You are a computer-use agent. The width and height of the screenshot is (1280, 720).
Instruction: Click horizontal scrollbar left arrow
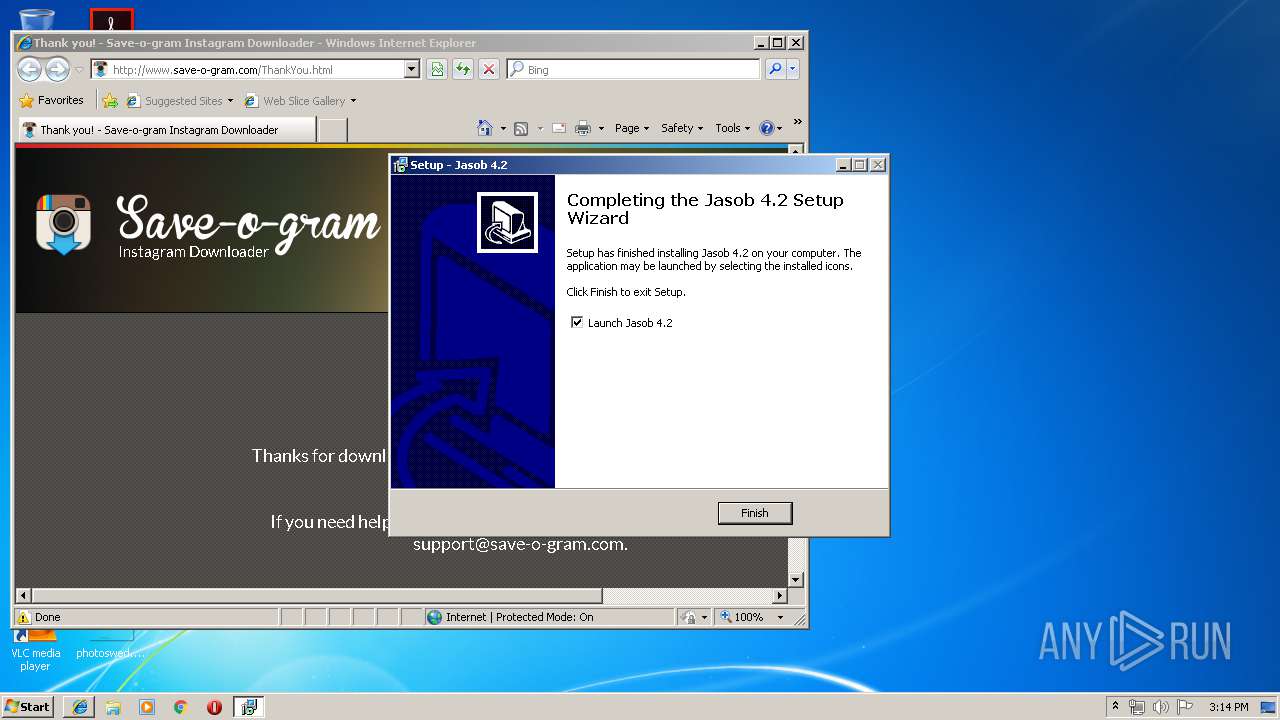coord(24,596)
